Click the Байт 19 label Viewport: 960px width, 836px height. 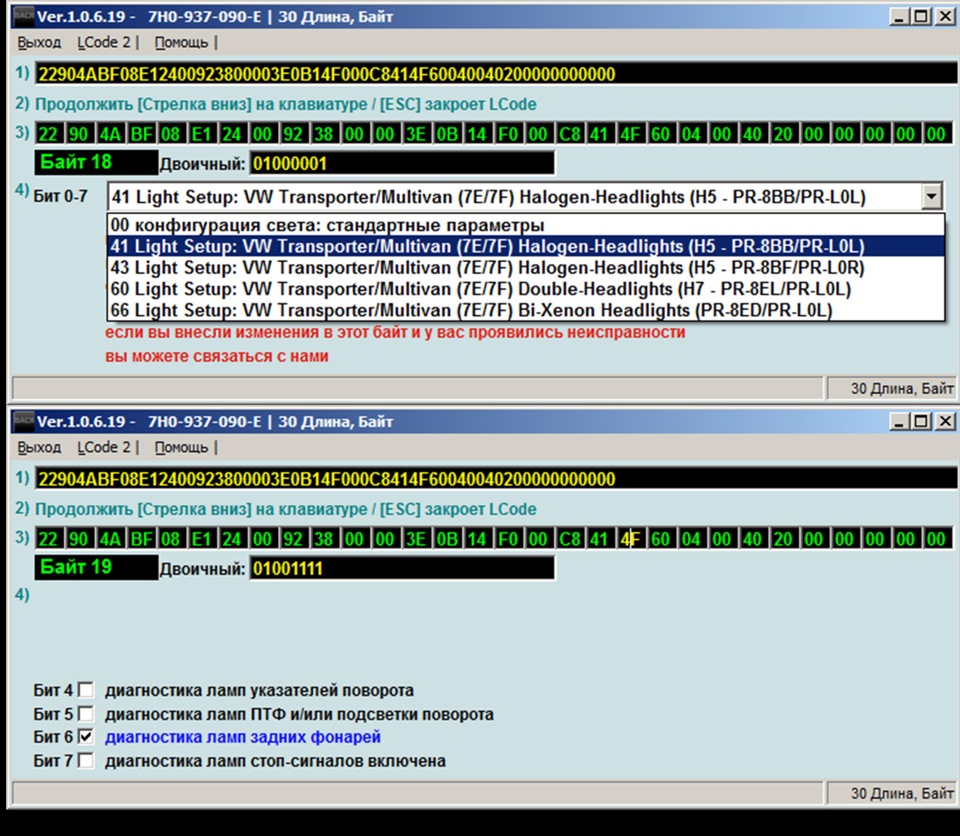point(96,567)
